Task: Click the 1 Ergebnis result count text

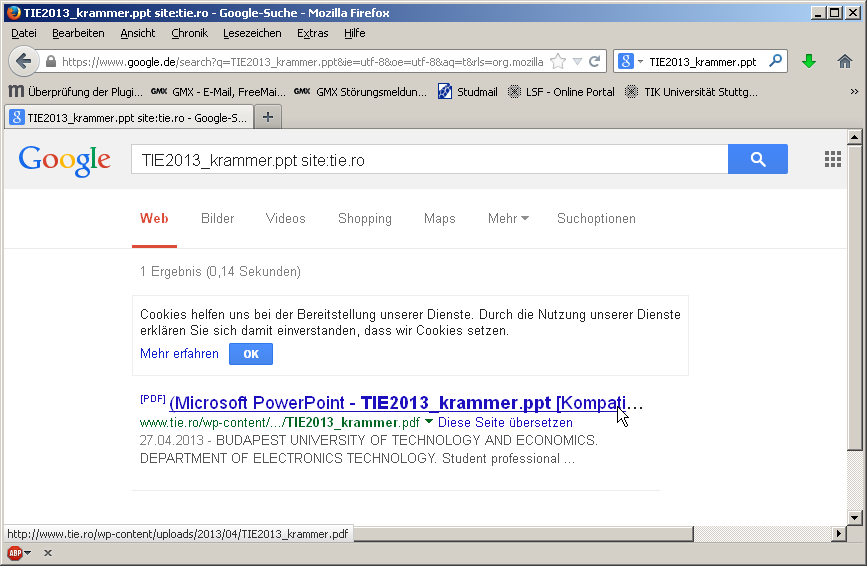Action: [220, 271]
